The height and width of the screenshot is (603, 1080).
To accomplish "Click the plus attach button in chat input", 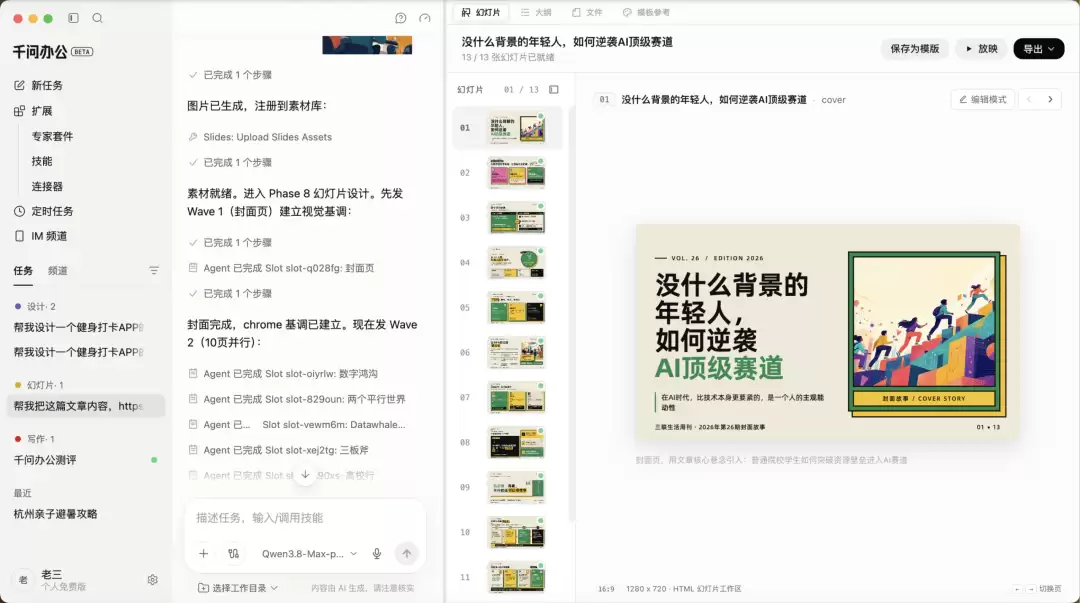I will (x=204, y=553).
